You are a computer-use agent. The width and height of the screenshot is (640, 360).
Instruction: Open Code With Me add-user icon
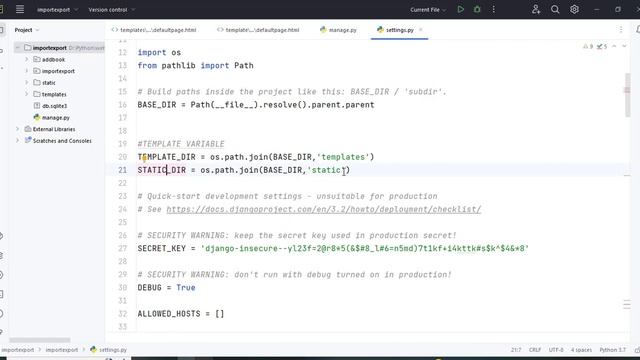click(x=536, y=9)
